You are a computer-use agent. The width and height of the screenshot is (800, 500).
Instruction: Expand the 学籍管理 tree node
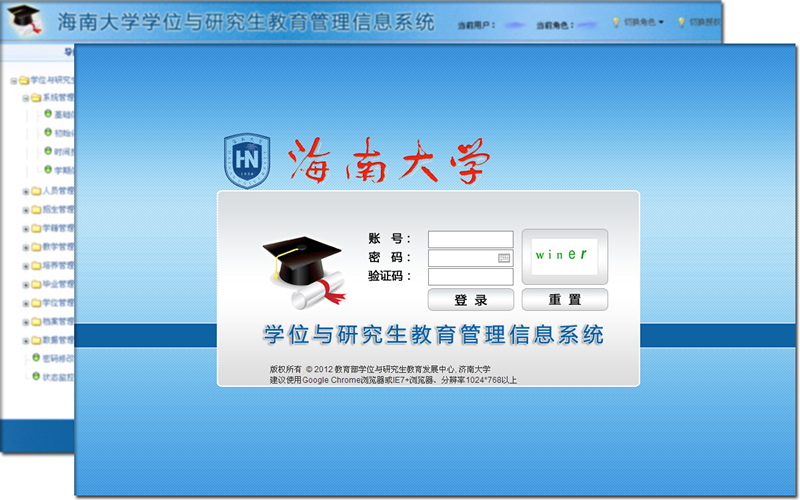(x=26, y=229)
